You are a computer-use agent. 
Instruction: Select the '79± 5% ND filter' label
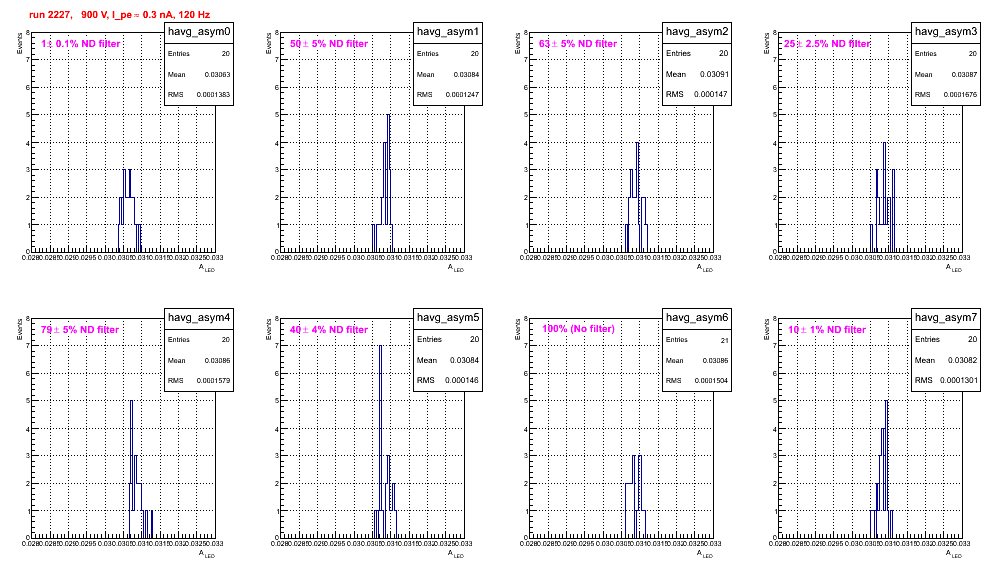tap(80, 330)
